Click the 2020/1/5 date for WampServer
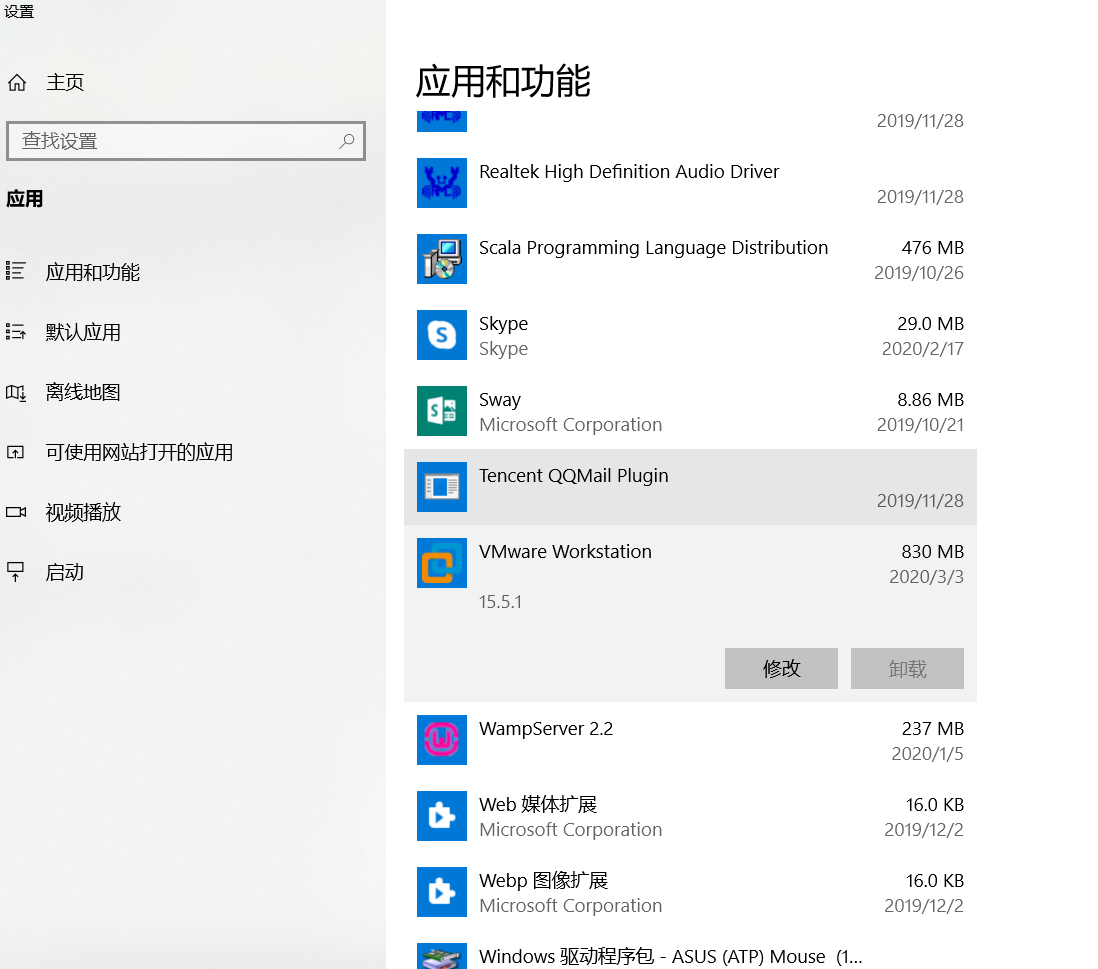 point(928,754)
